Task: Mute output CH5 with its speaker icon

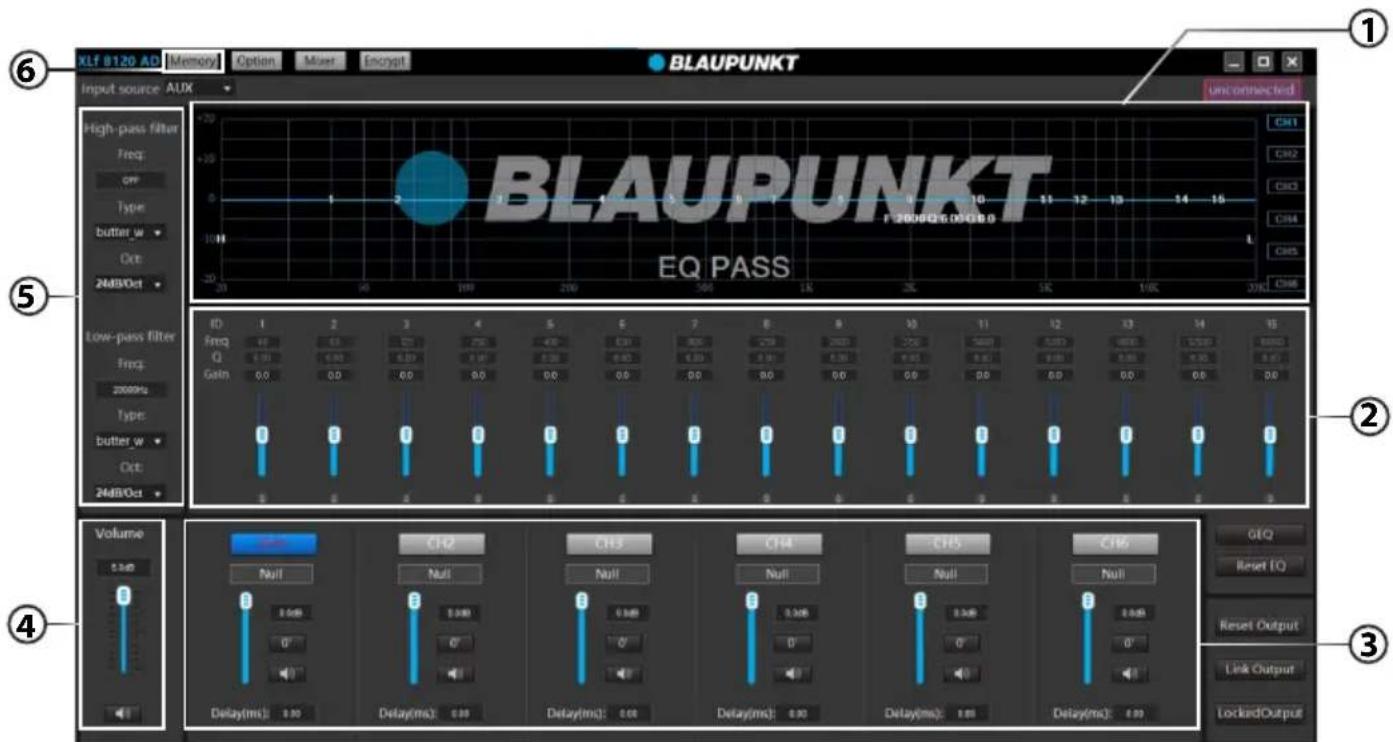Action: [x=962, y=673]
